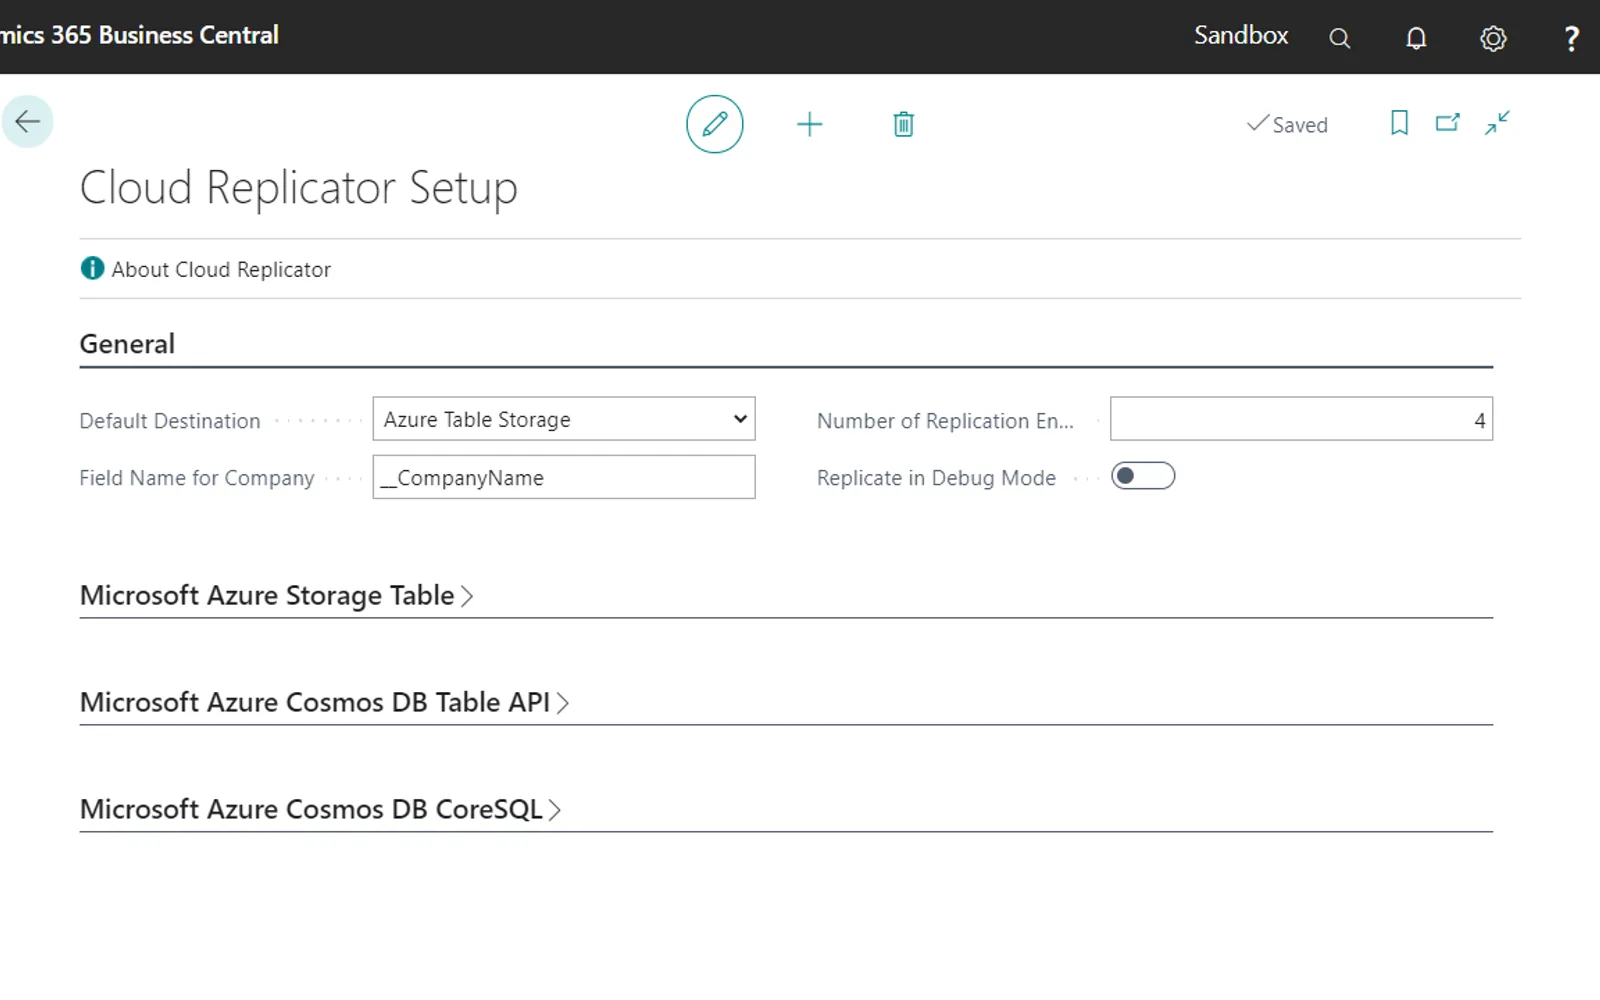Image resolution: width=1600 pixels, height=1000 pixels.
Task: Click Number of Replication En... label
Action: click(945, 421)
